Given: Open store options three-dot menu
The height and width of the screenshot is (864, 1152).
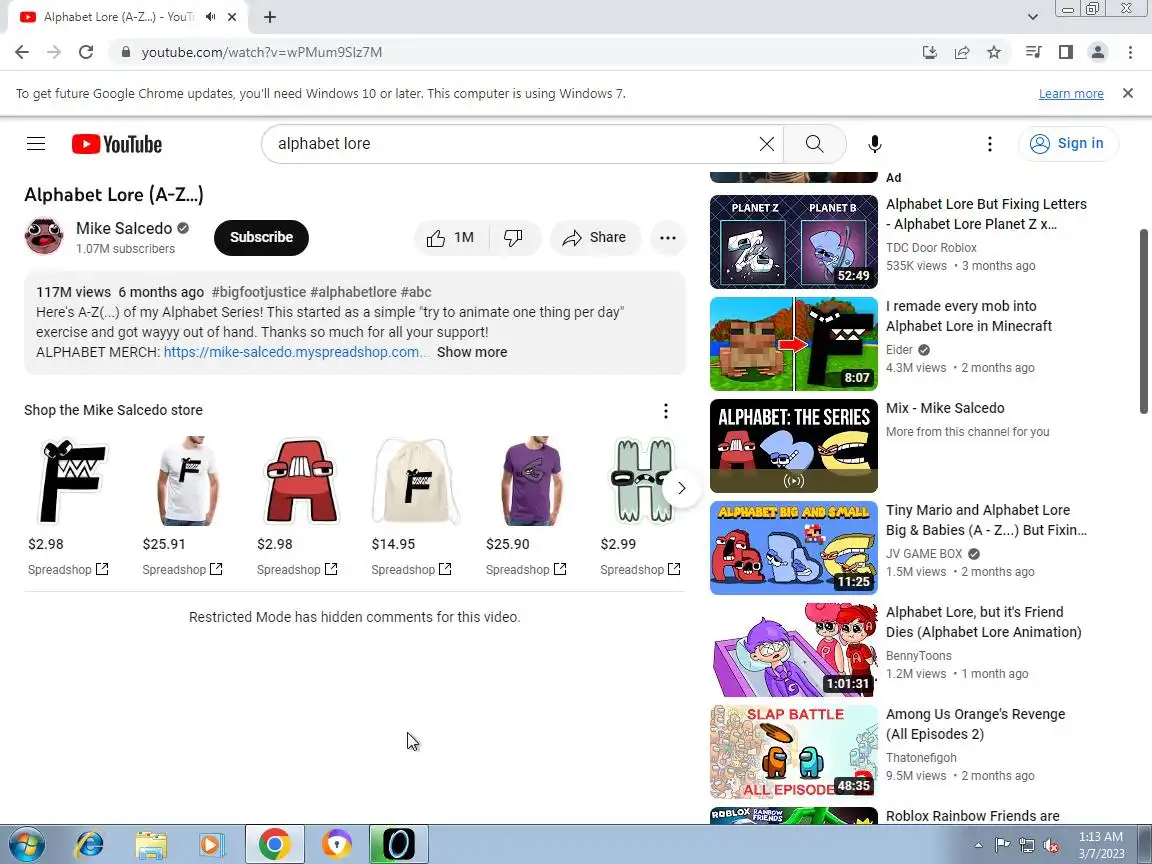Looking at the screenshot, I should 666,411.
